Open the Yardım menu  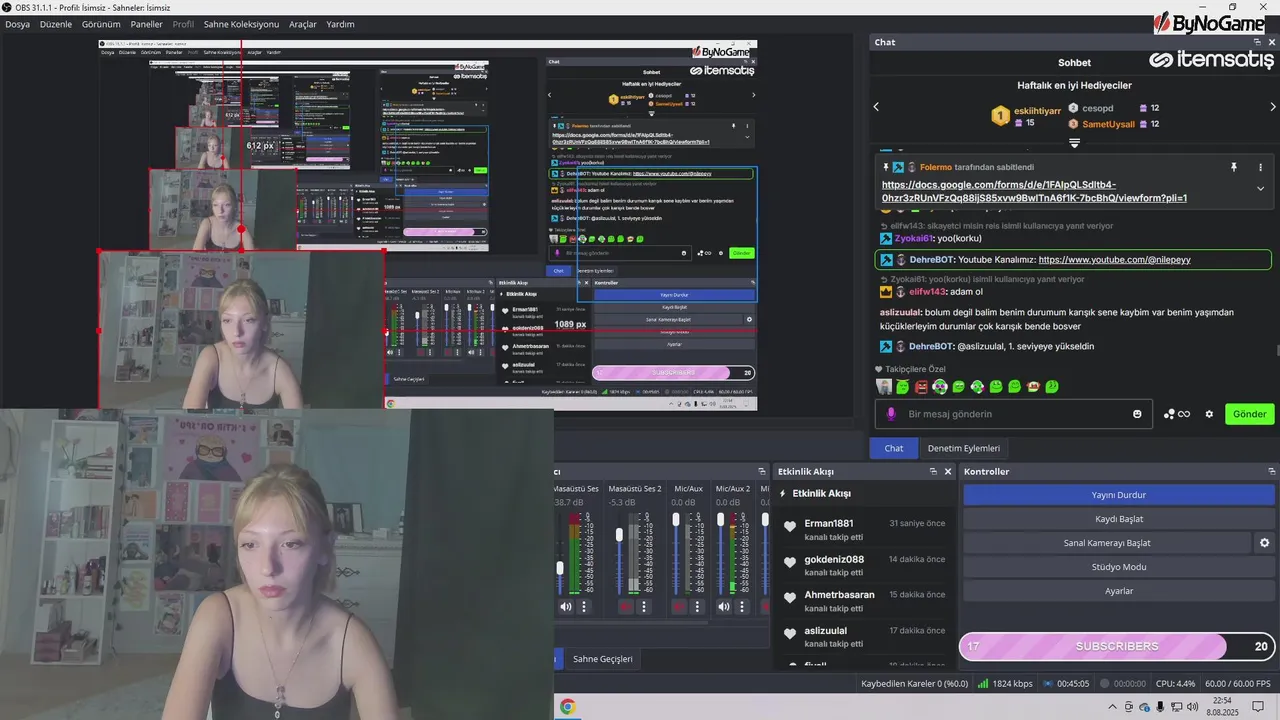point(341,24)
